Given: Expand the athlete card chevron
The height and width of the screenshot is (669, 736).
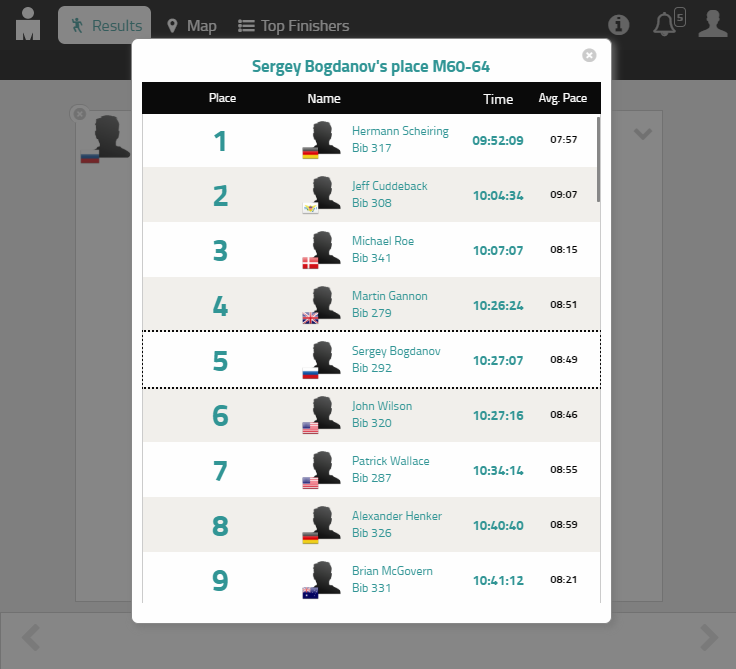Looking at the screenshot, I should pyautogui.click(x=642, y=134).
